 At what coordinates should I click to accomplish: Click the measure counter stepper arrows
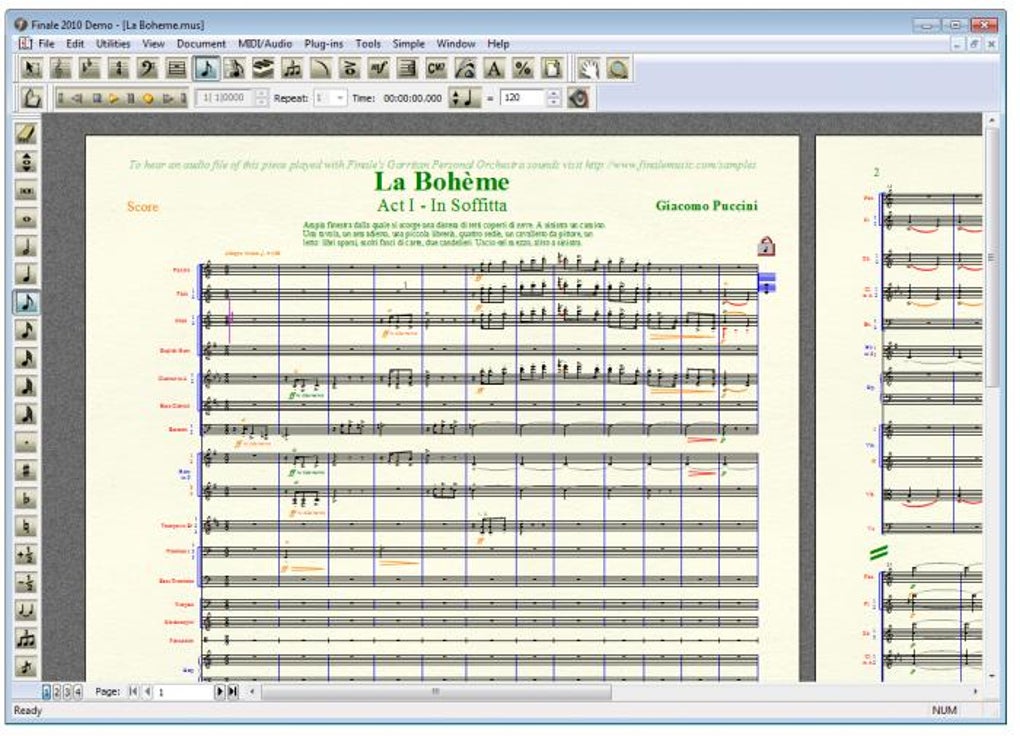coord(261,98)
